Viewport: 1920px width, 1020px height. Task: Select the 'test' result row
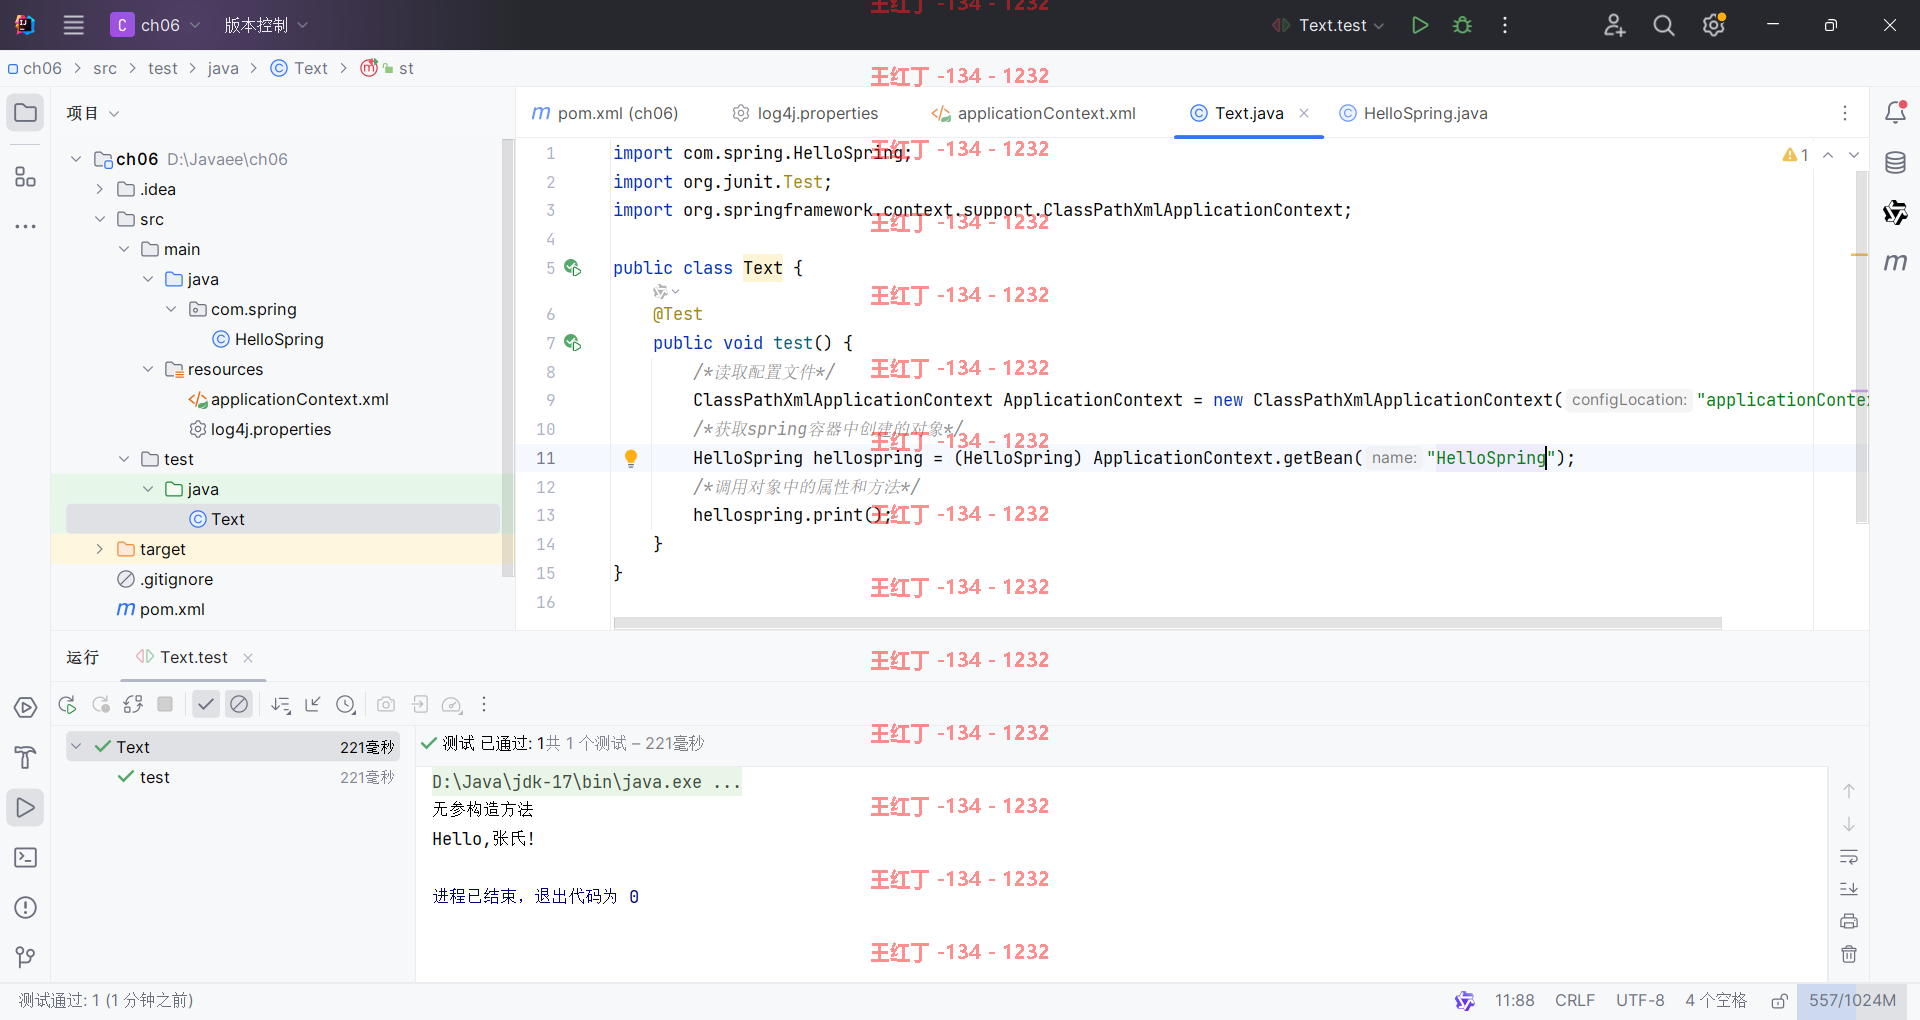coord(233,777)
